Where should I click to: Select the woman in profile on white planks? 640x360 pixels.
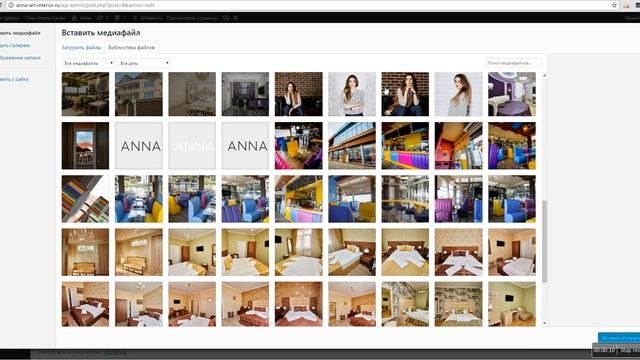[458, 94]
